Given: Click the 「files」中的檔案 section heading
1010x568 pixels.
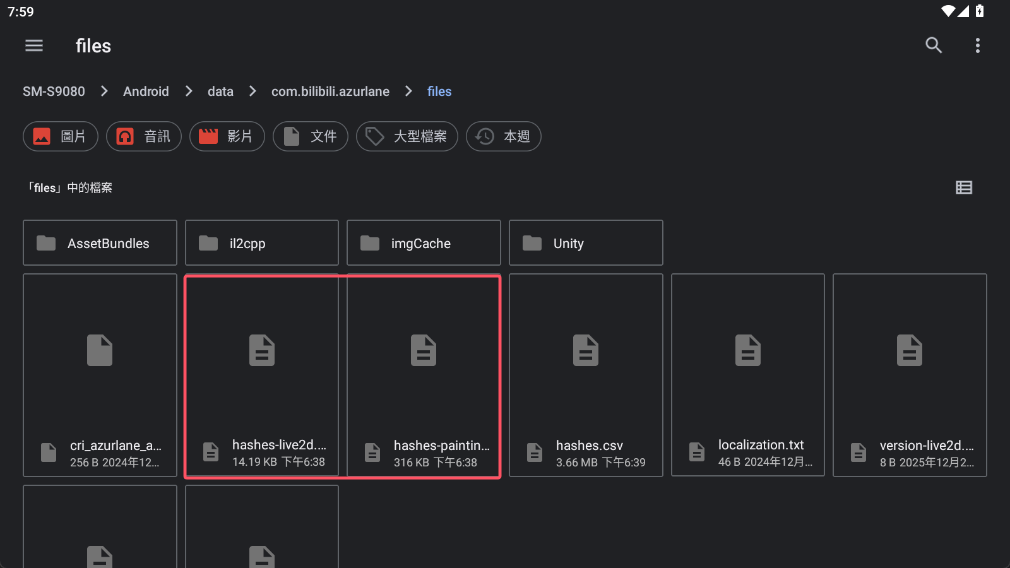Looking at the screenshot, I should (70, 188).
